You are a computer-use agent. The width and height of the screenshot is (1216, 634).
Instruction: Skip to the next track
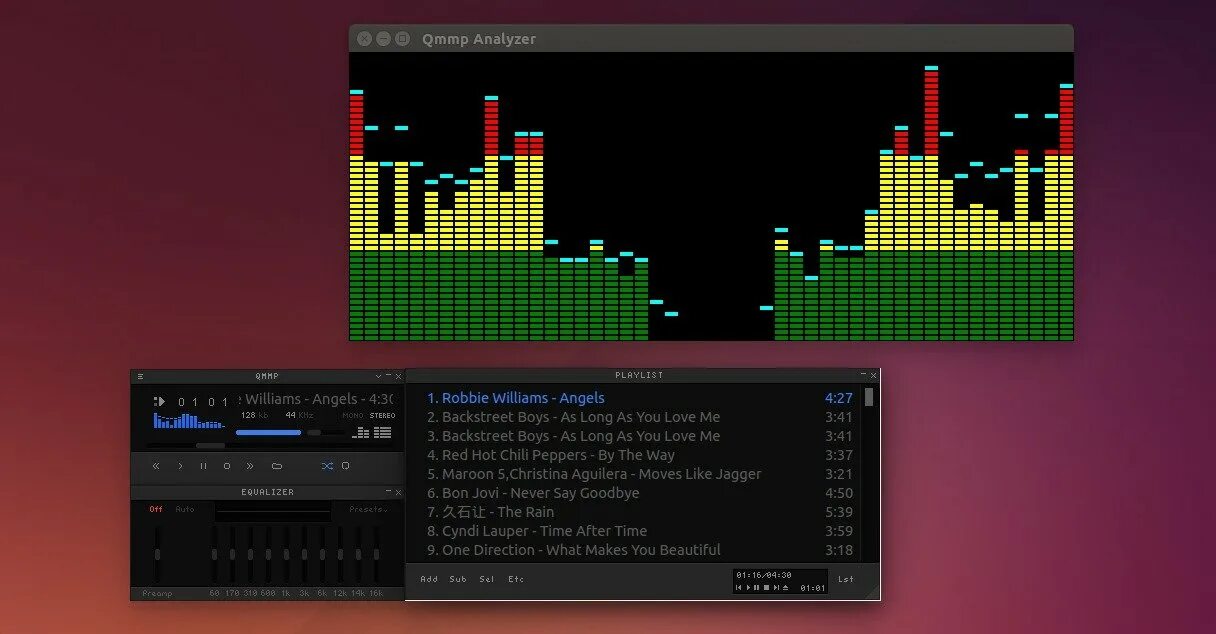(250, 466)
